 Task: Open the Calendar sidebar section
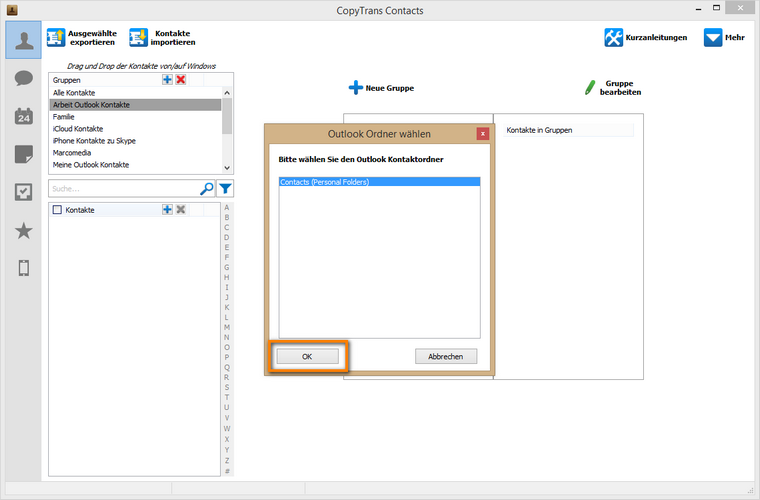(x=24, y=116)
